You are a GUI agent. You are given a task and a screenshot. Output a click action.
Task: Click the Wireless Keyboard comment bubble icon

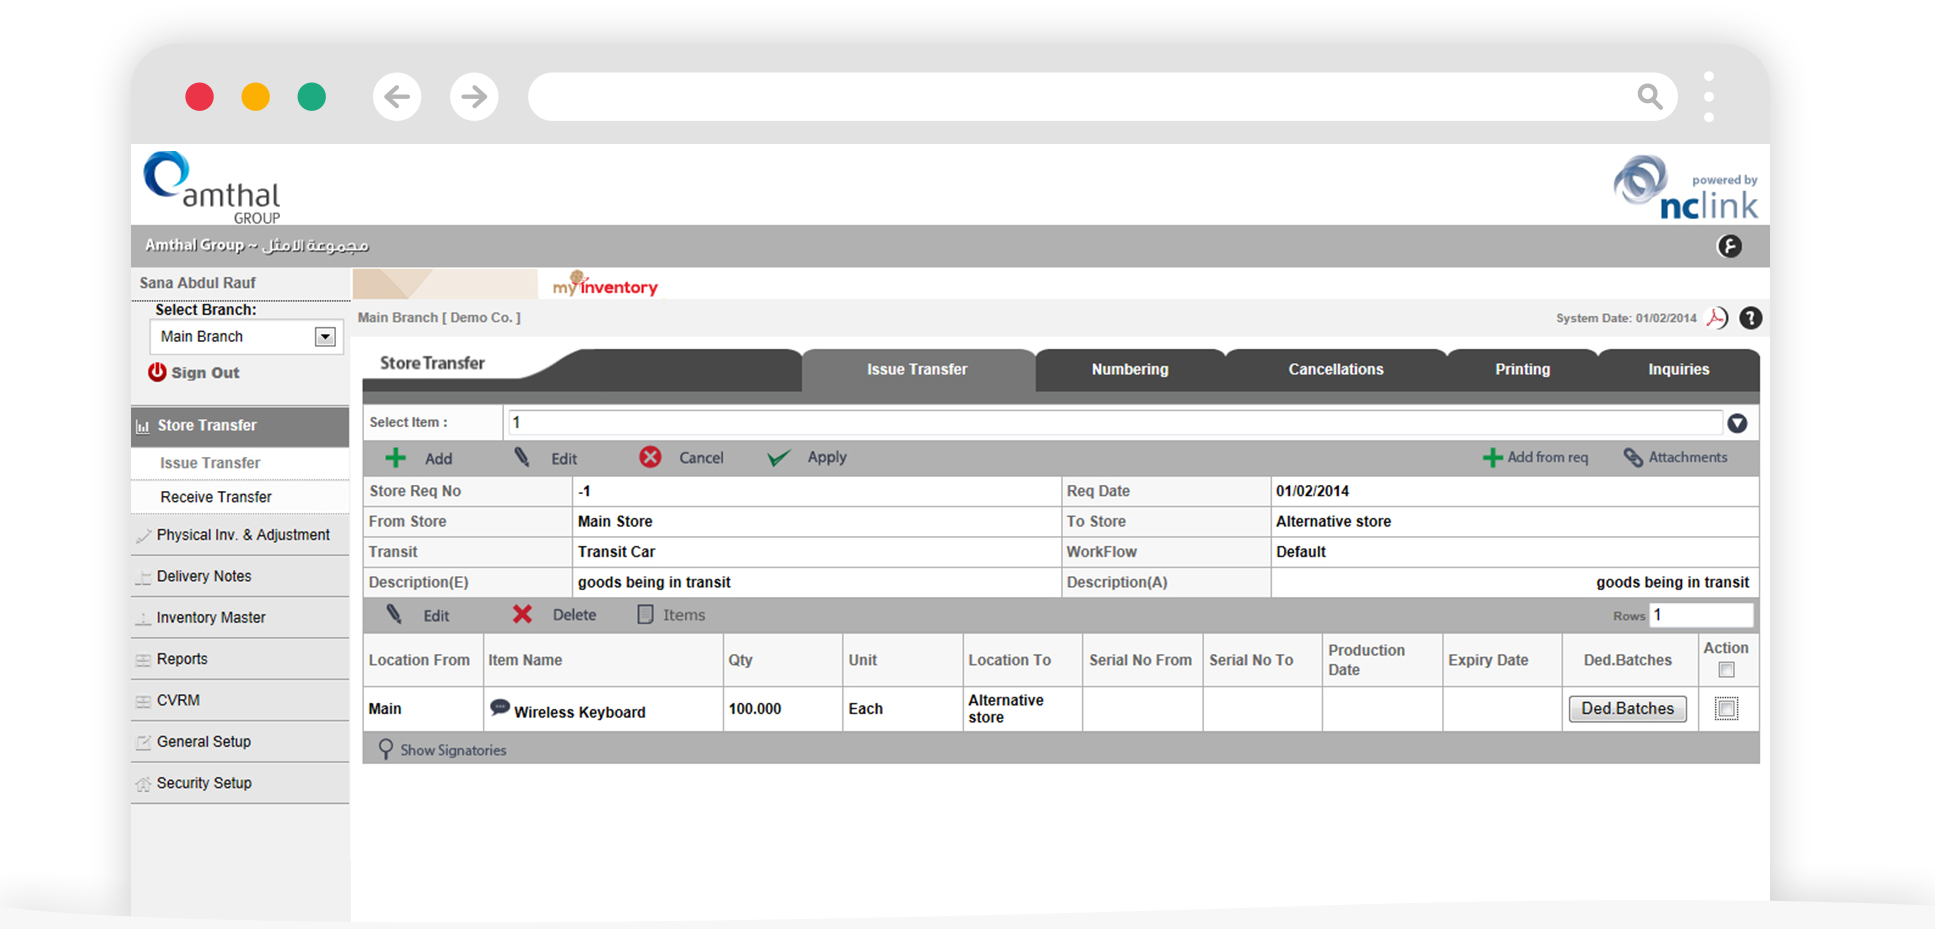(499, 708)
